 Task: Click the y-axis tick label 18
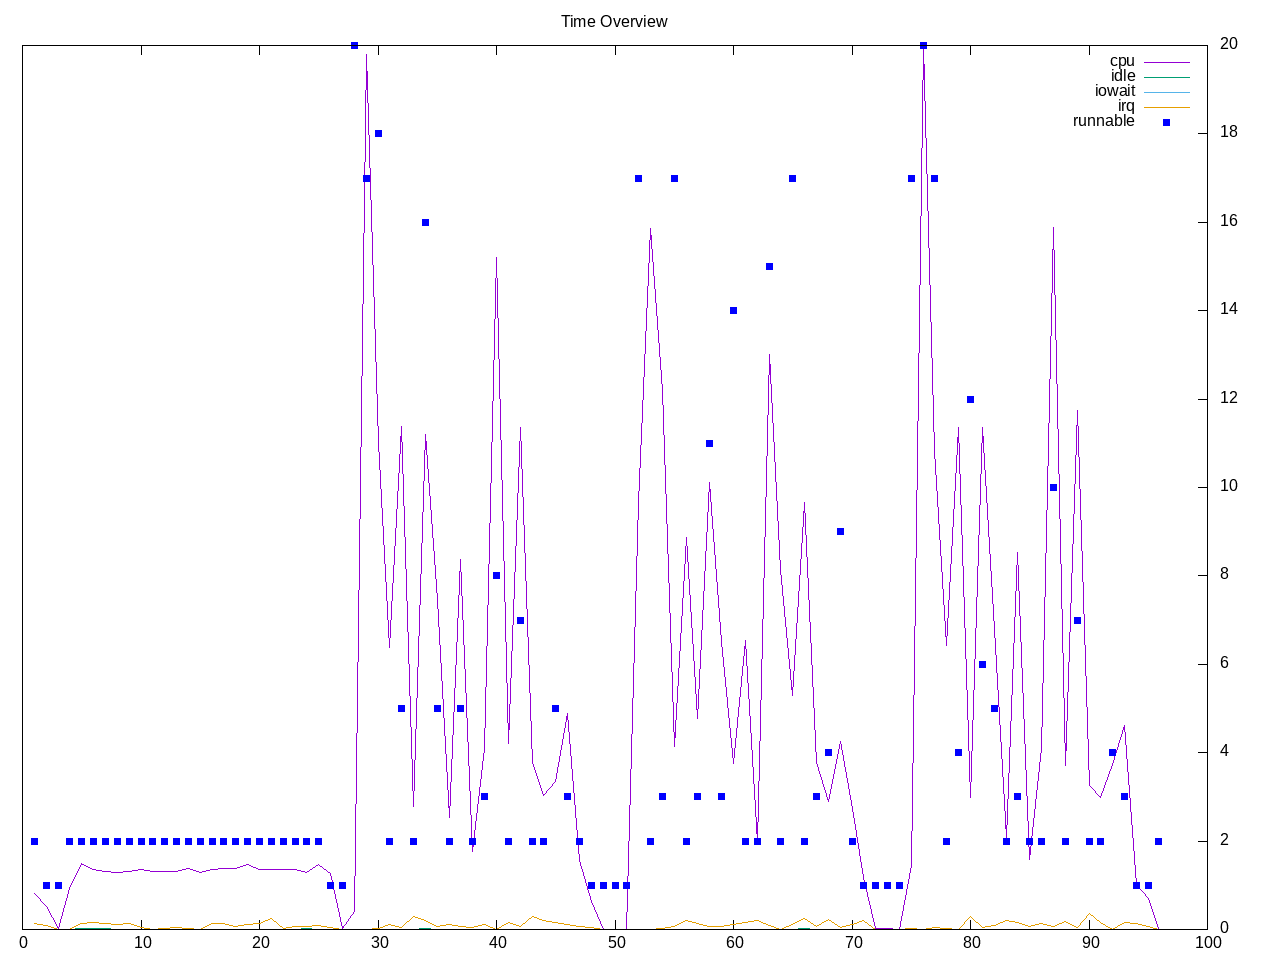coord(1228,132)
